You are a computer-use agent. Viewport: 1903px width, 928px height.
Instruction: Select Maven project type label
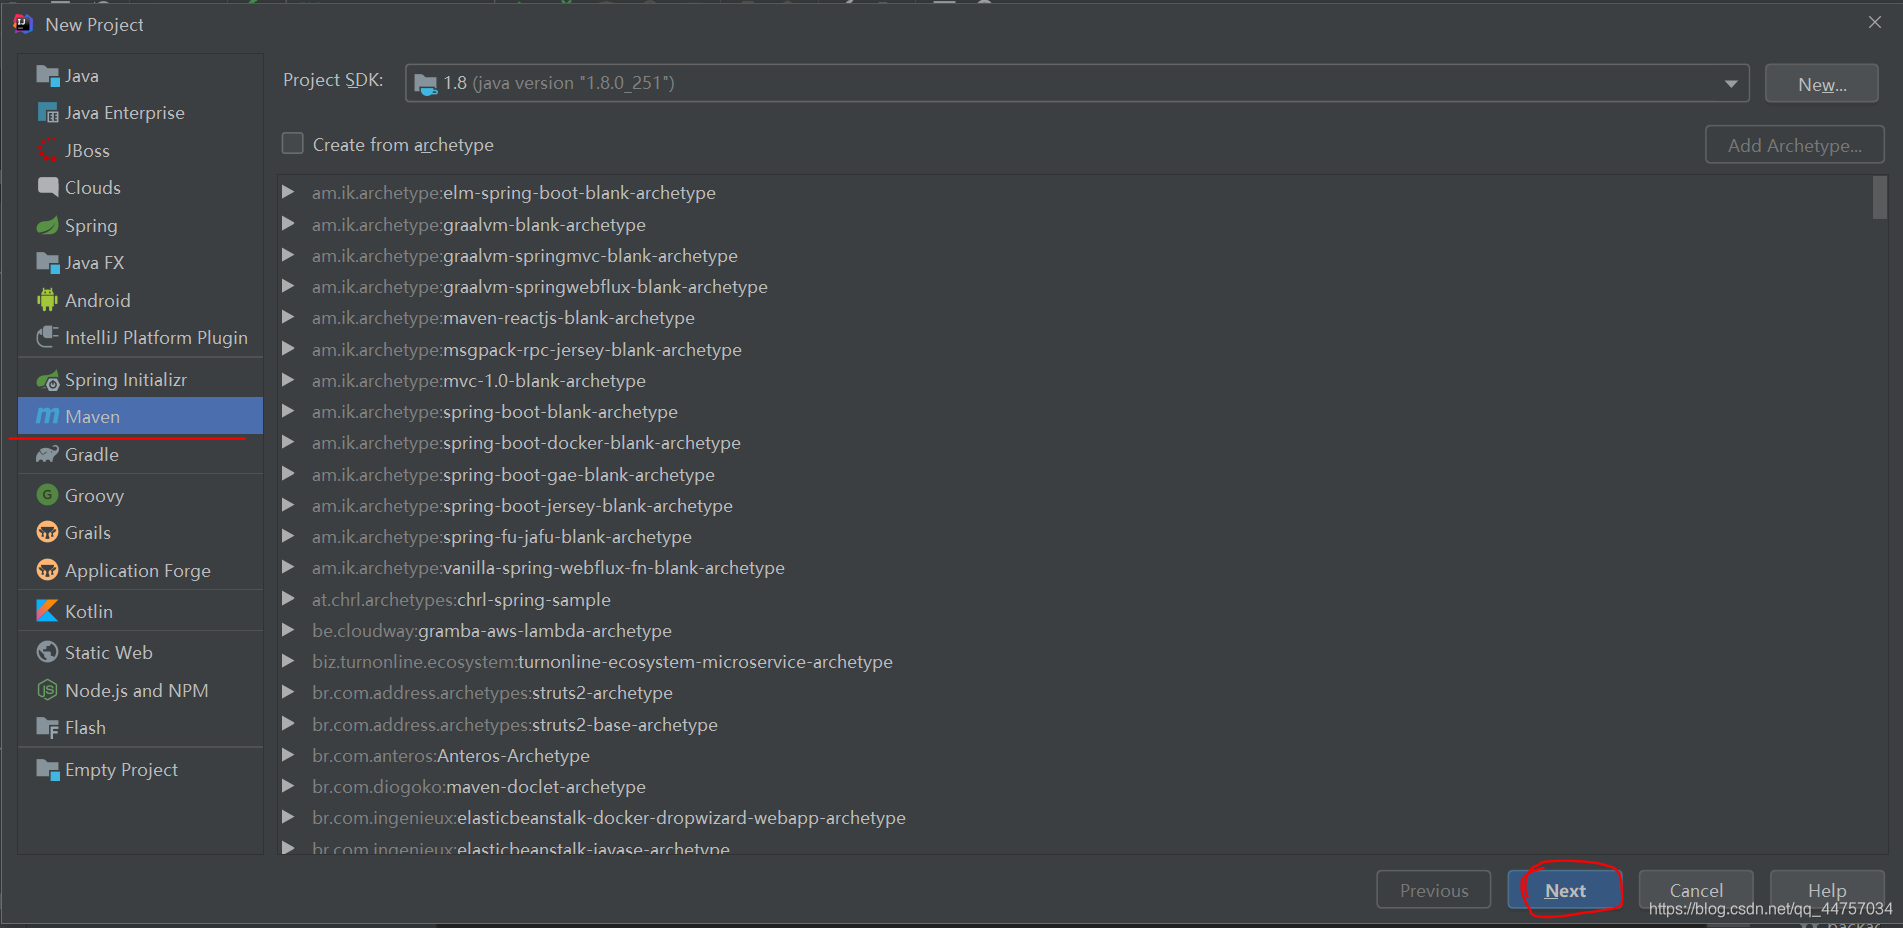92,417
